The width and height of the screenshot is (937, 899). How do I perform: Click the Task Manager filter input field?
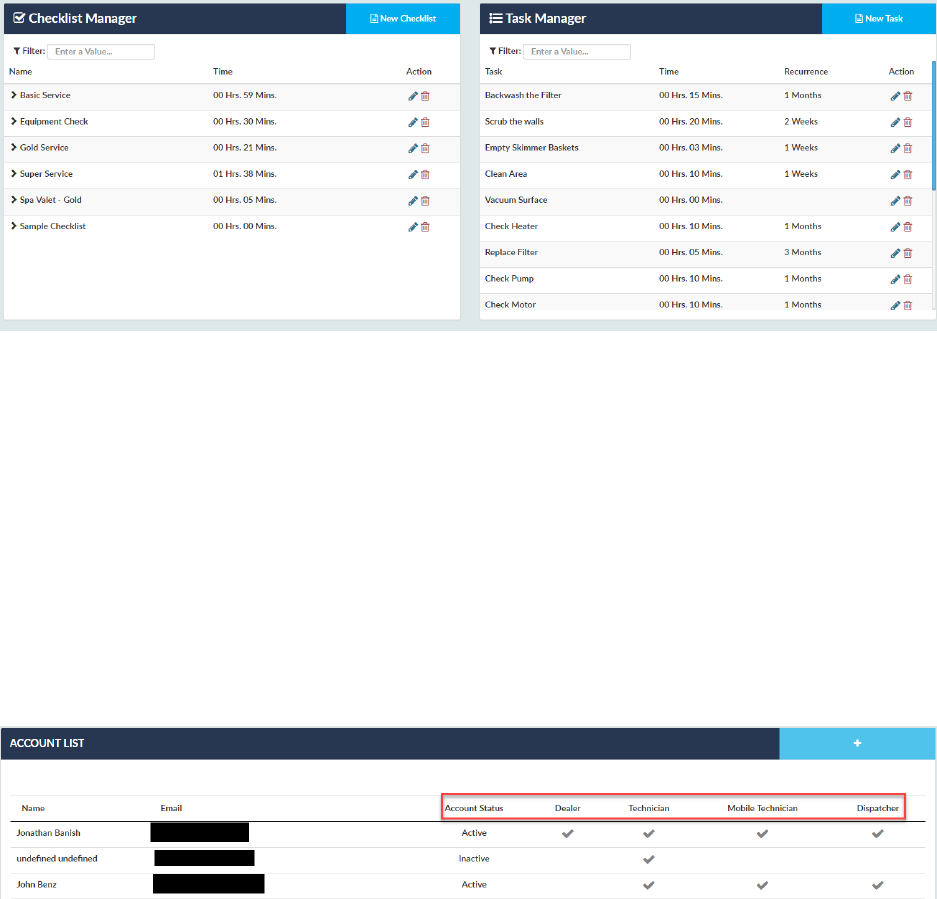click(577, 51)
